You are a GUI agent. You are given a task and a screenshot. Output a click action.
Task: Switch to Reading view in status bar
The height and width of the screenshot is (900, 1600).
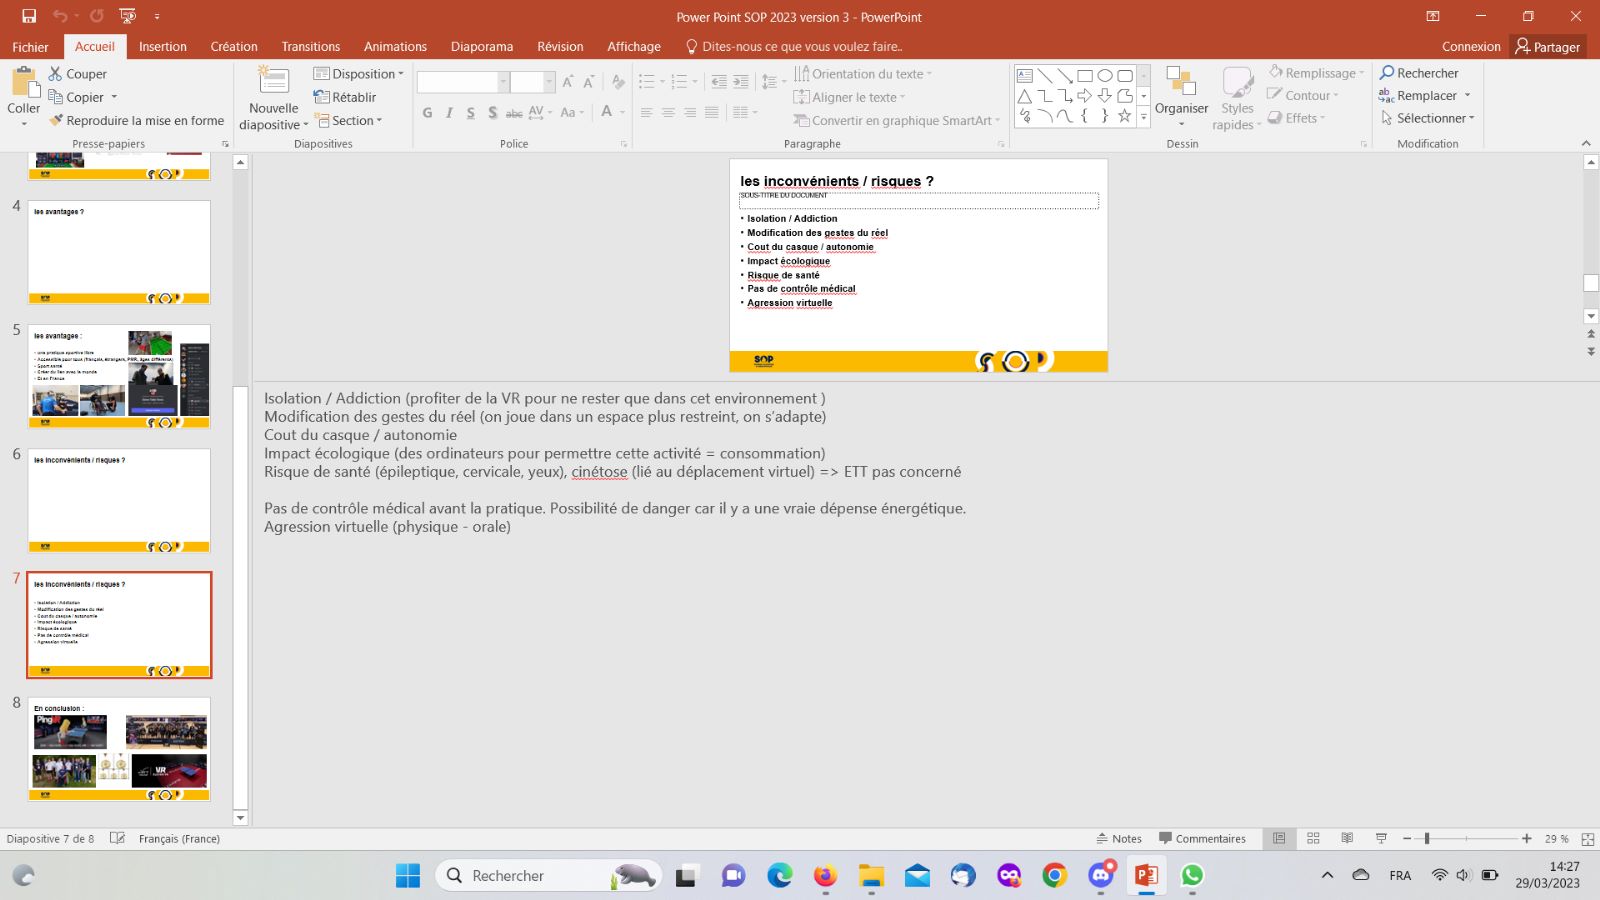(x=1347, y=838)
